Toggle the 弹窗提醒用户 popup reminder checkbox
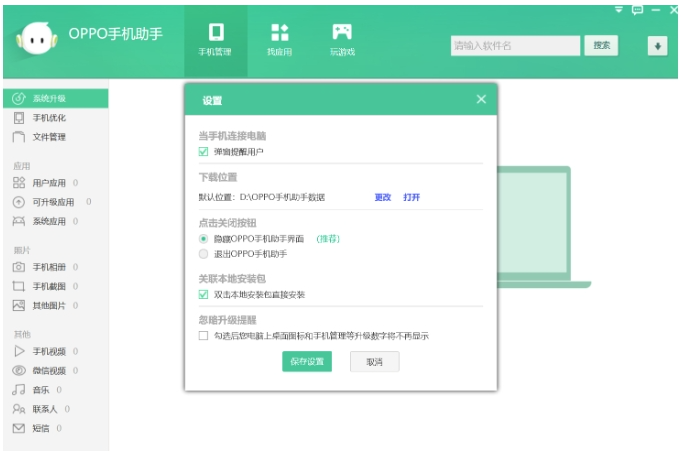The width and height of the screenshot is (681, 454). [204, 152]
